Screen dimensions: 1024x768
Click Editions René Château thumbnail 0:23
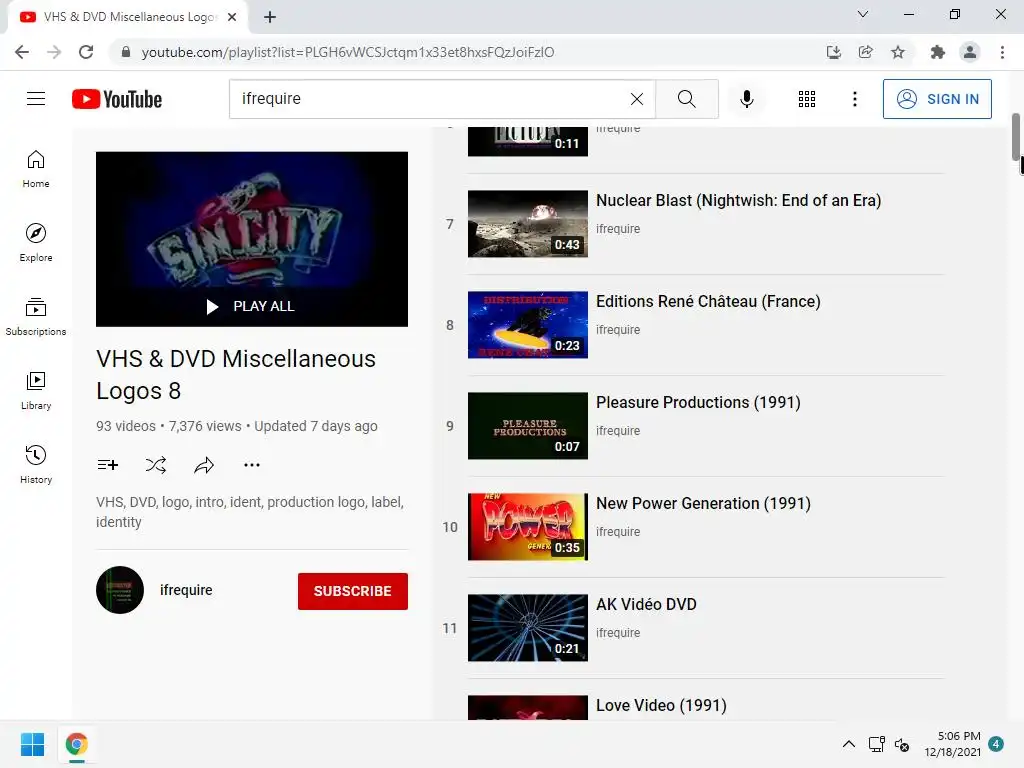(x=528, y=325)
